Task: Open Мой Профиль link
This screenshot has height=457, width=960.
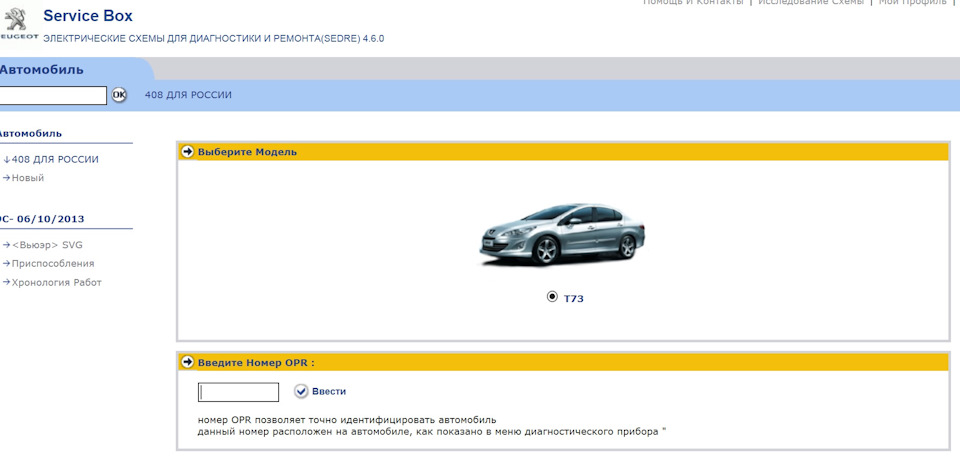Action: click(912, 2)
